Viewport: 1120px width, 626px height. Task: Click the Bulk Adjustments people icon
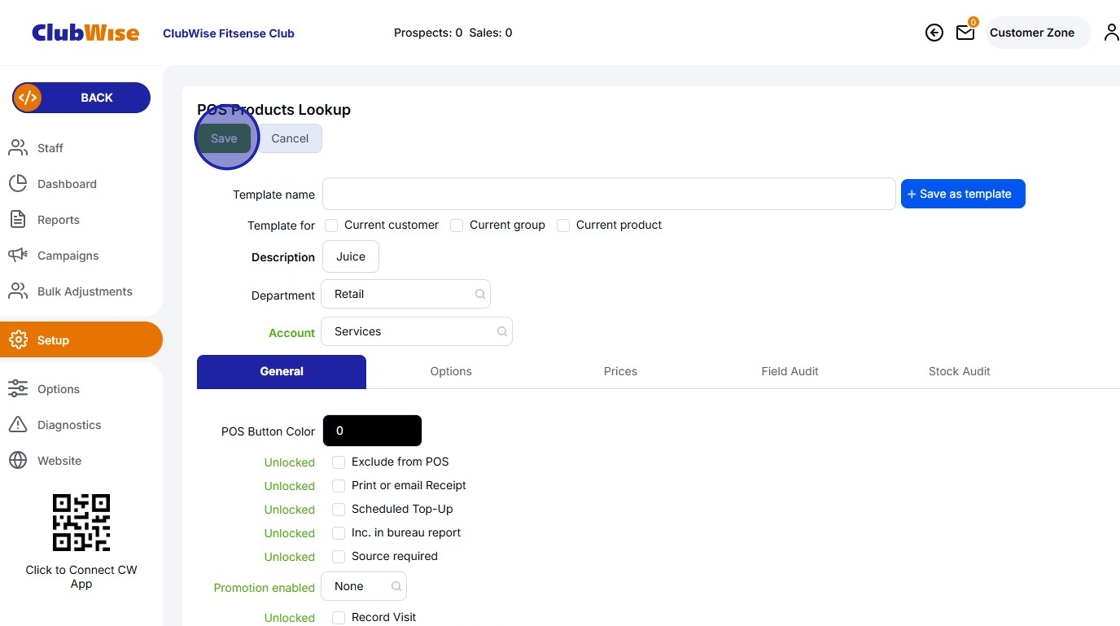tap(18, 291)
